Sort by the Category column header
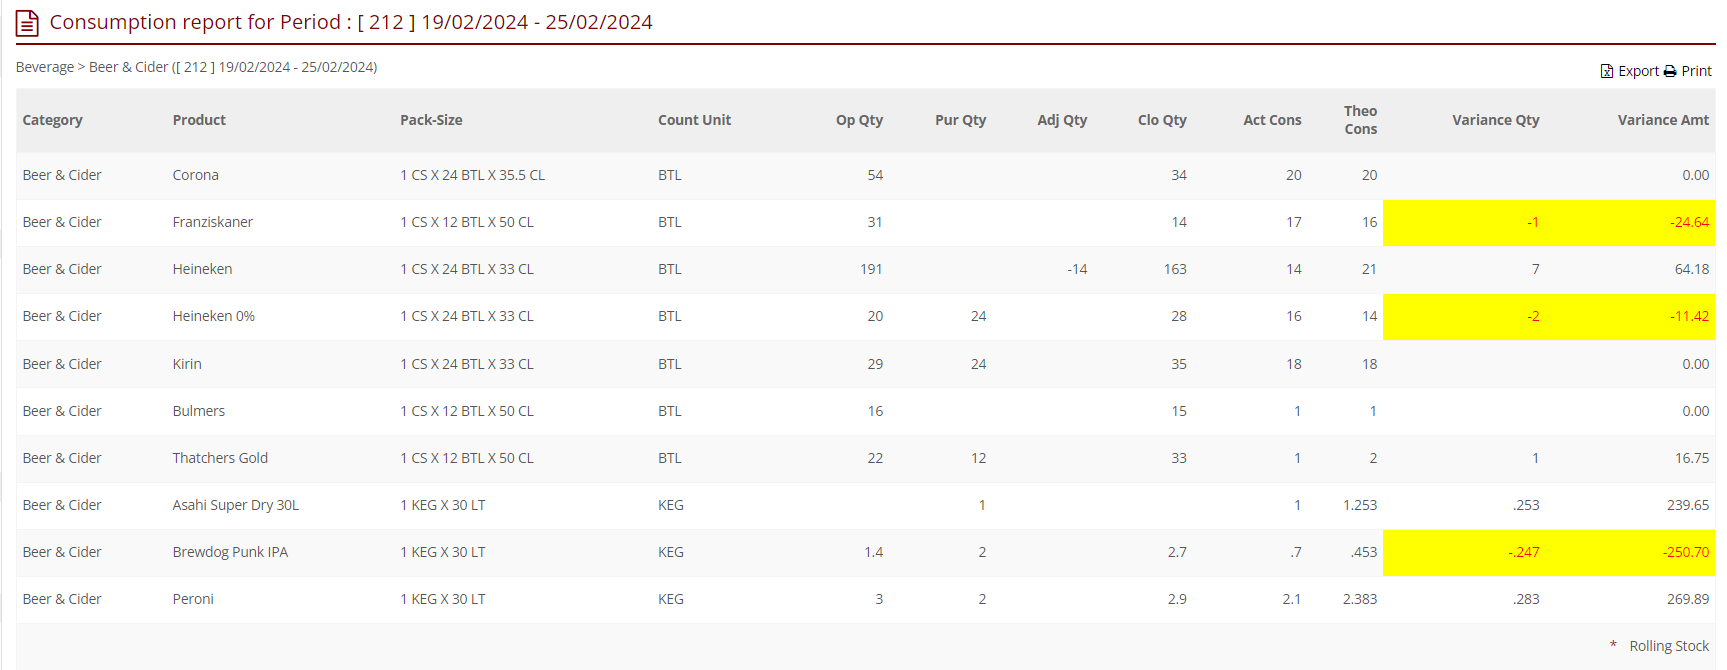Image resolution: width=1727 pixels, height=670 pixels. point(52,120)
